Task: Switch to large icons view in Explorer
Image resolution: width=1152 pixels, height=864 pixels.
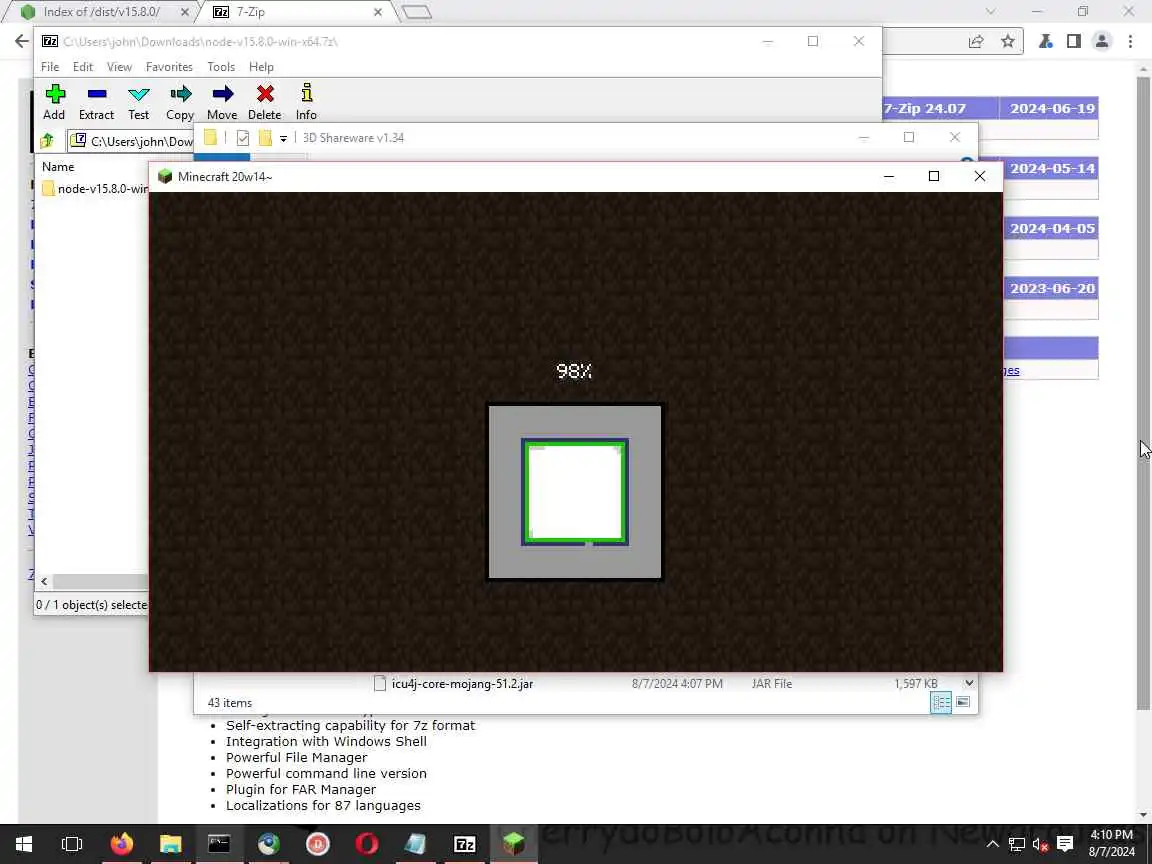Action: tap(962, 702)
